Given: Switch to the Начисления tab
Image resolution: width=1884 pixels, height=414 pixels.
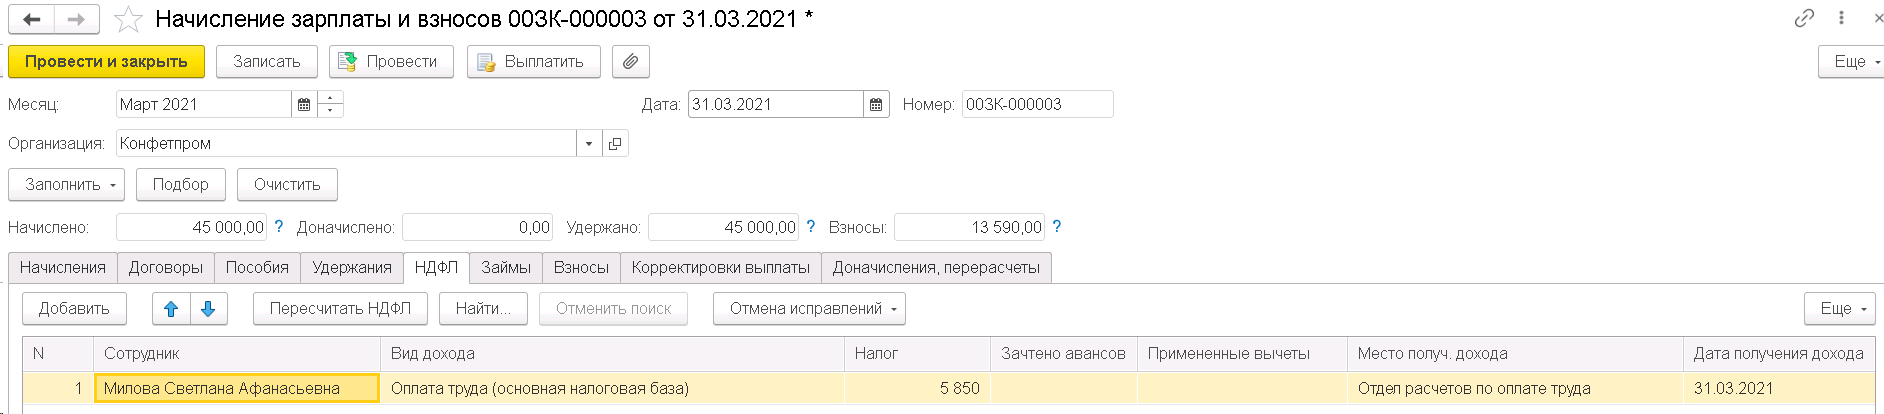Looking at the screenshot, I should tap(62, 267).
